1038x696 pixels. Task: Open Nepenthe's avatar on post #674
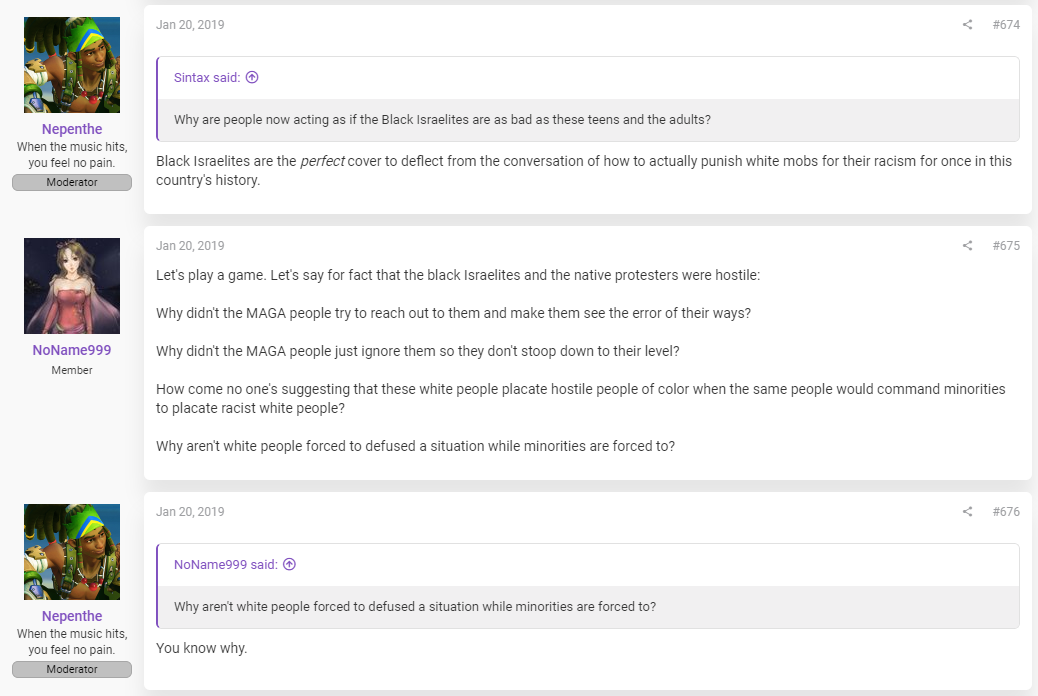(72, 65)
